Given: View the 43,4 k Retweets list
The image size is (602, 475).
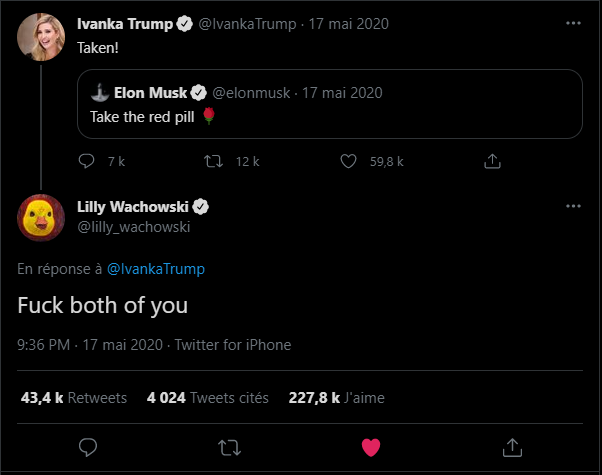Looking at the screenshot, I should click(74, 397).
